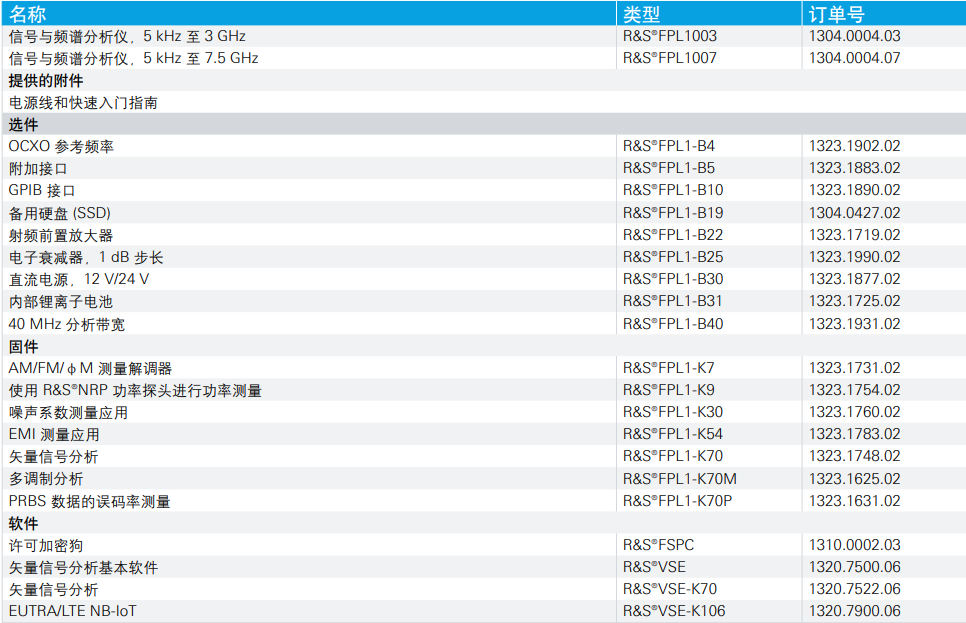Click type cell R&S FPL1-B22
This screenshot has height=623, width=966.
[673, 236]
